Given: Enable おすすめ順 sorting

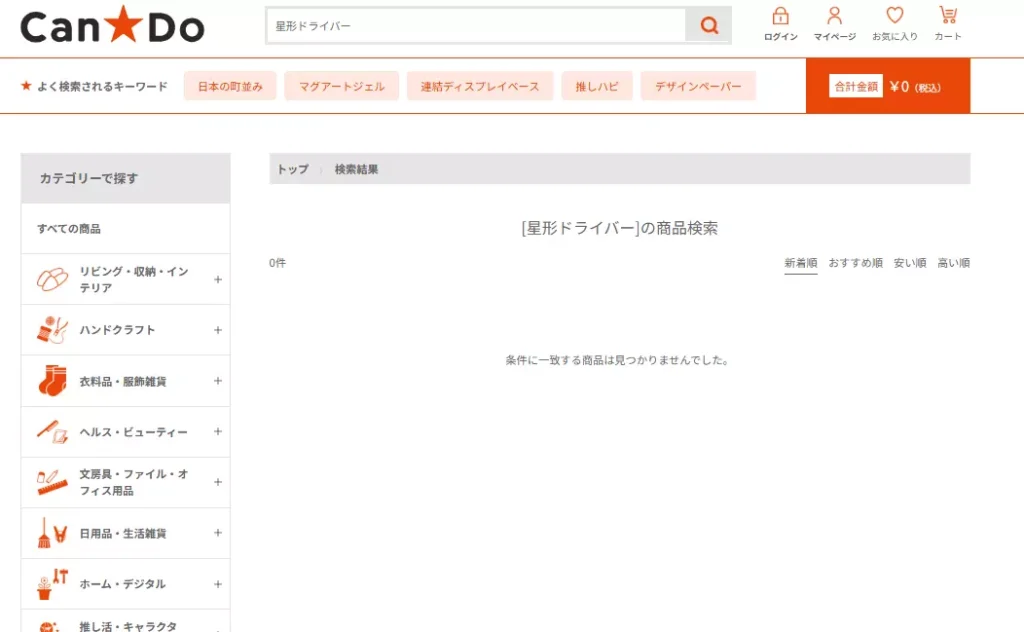Looking at the screenshot, I should pyautogui.click(x=855, y=262).
